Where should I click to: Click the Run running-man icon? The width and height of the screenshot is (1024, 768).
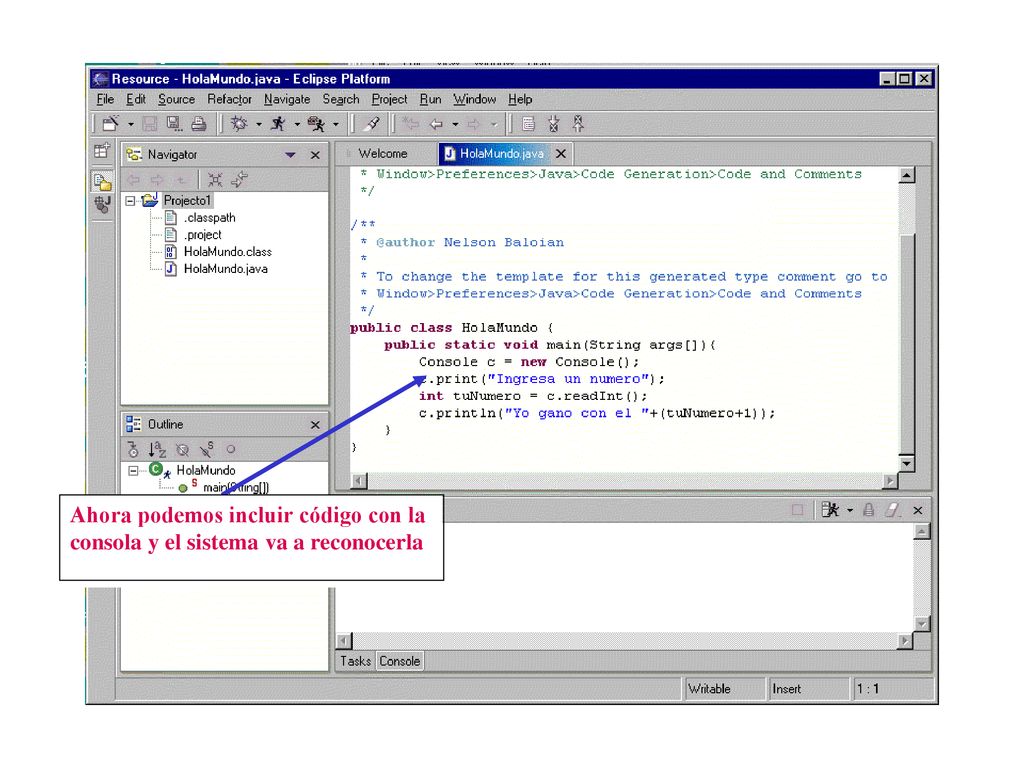click(278, 123)
